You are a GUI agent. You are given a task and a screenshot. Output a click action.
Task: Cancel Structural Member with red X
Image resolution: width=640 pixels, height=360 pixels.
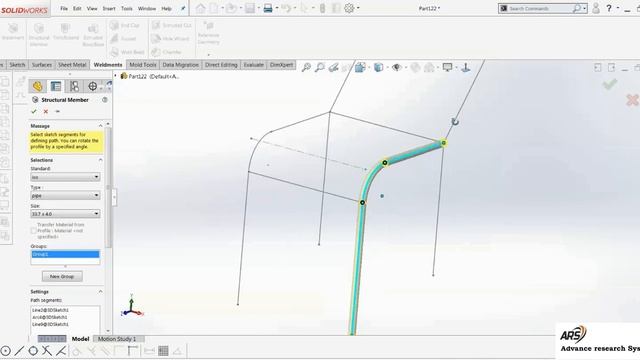[x=46, y=111]
